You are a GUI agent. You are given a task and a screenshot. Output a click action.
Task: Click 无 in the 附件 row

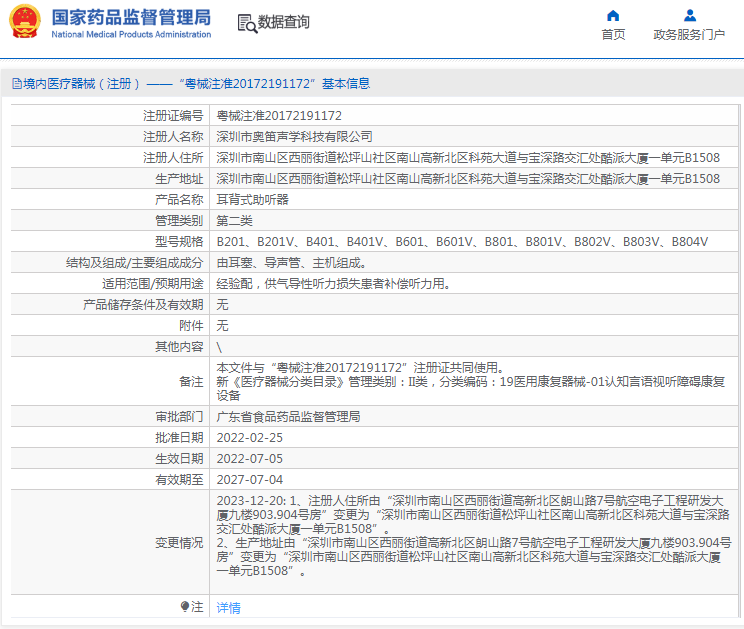click(222, 326)
